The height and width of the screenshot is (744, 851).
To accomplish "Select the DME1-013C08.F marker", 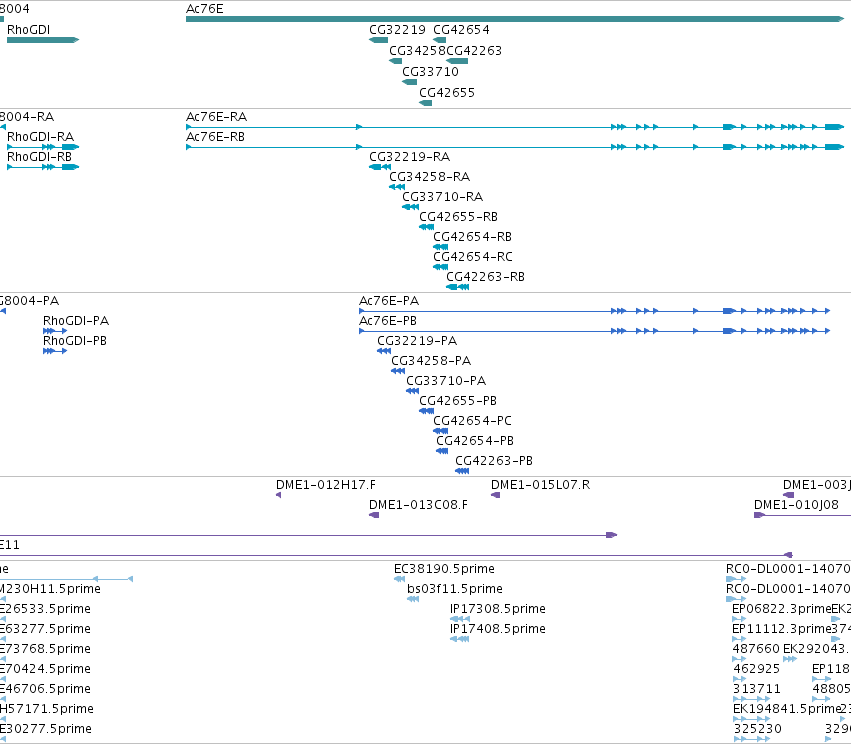I will click(374, 515).
